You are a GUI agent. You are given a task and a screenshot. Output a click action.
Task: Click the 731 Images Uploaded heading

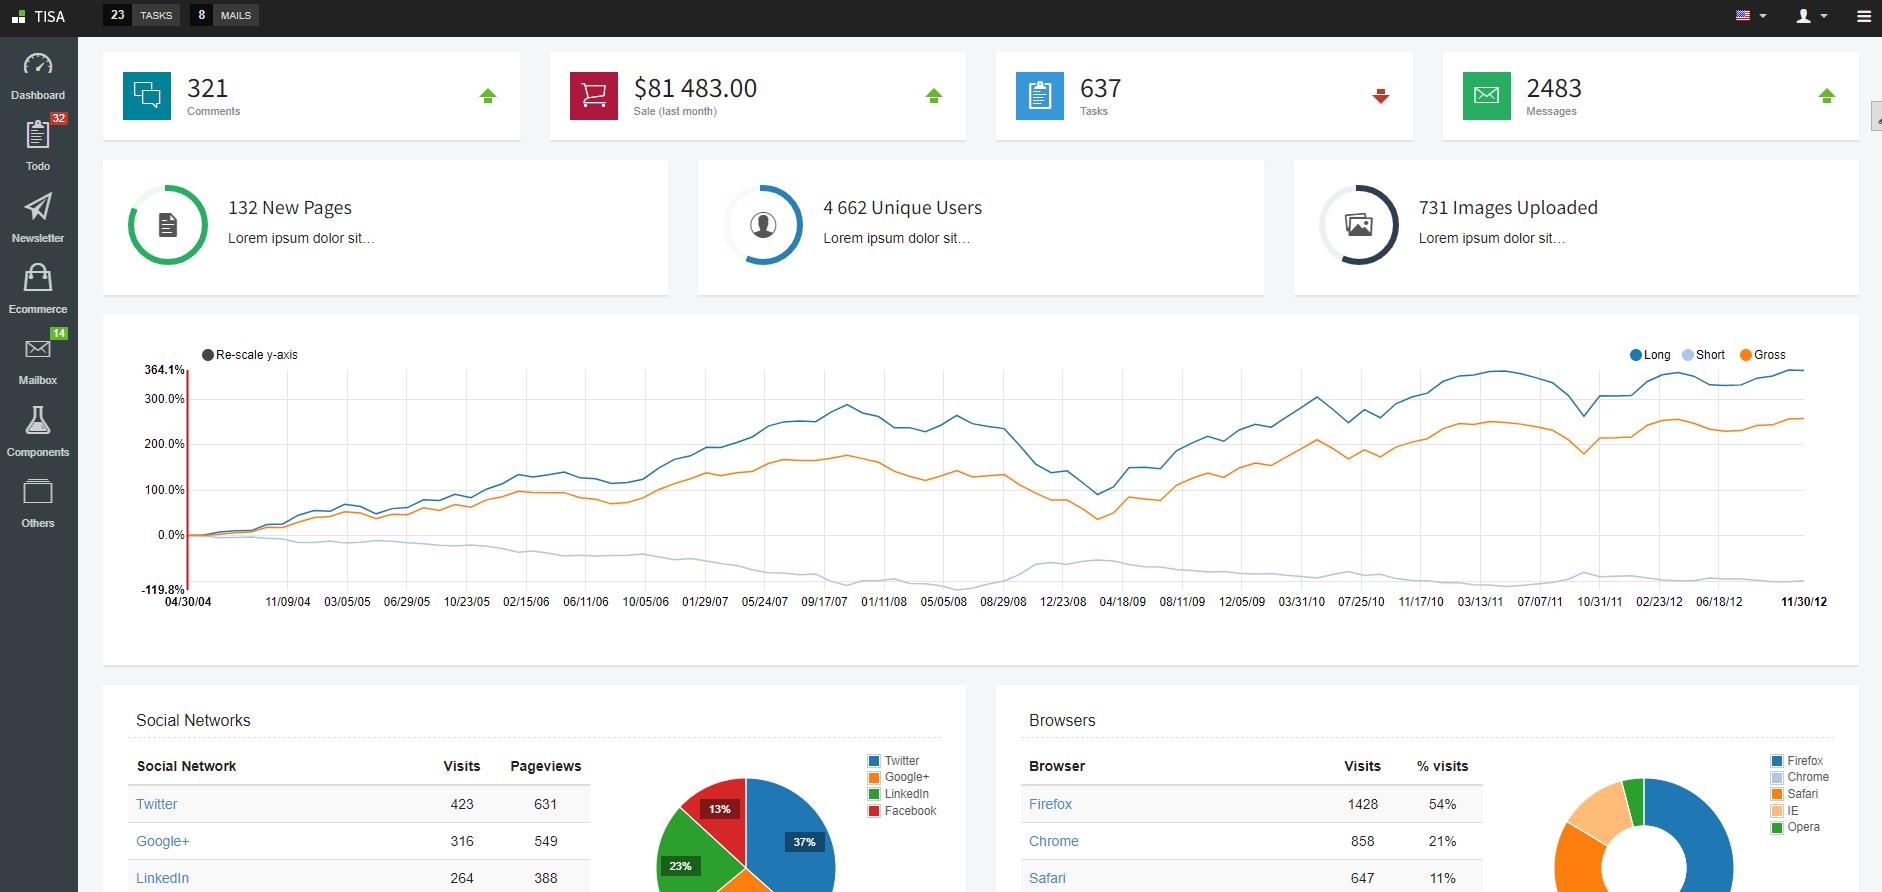[x=1508, y=208]
